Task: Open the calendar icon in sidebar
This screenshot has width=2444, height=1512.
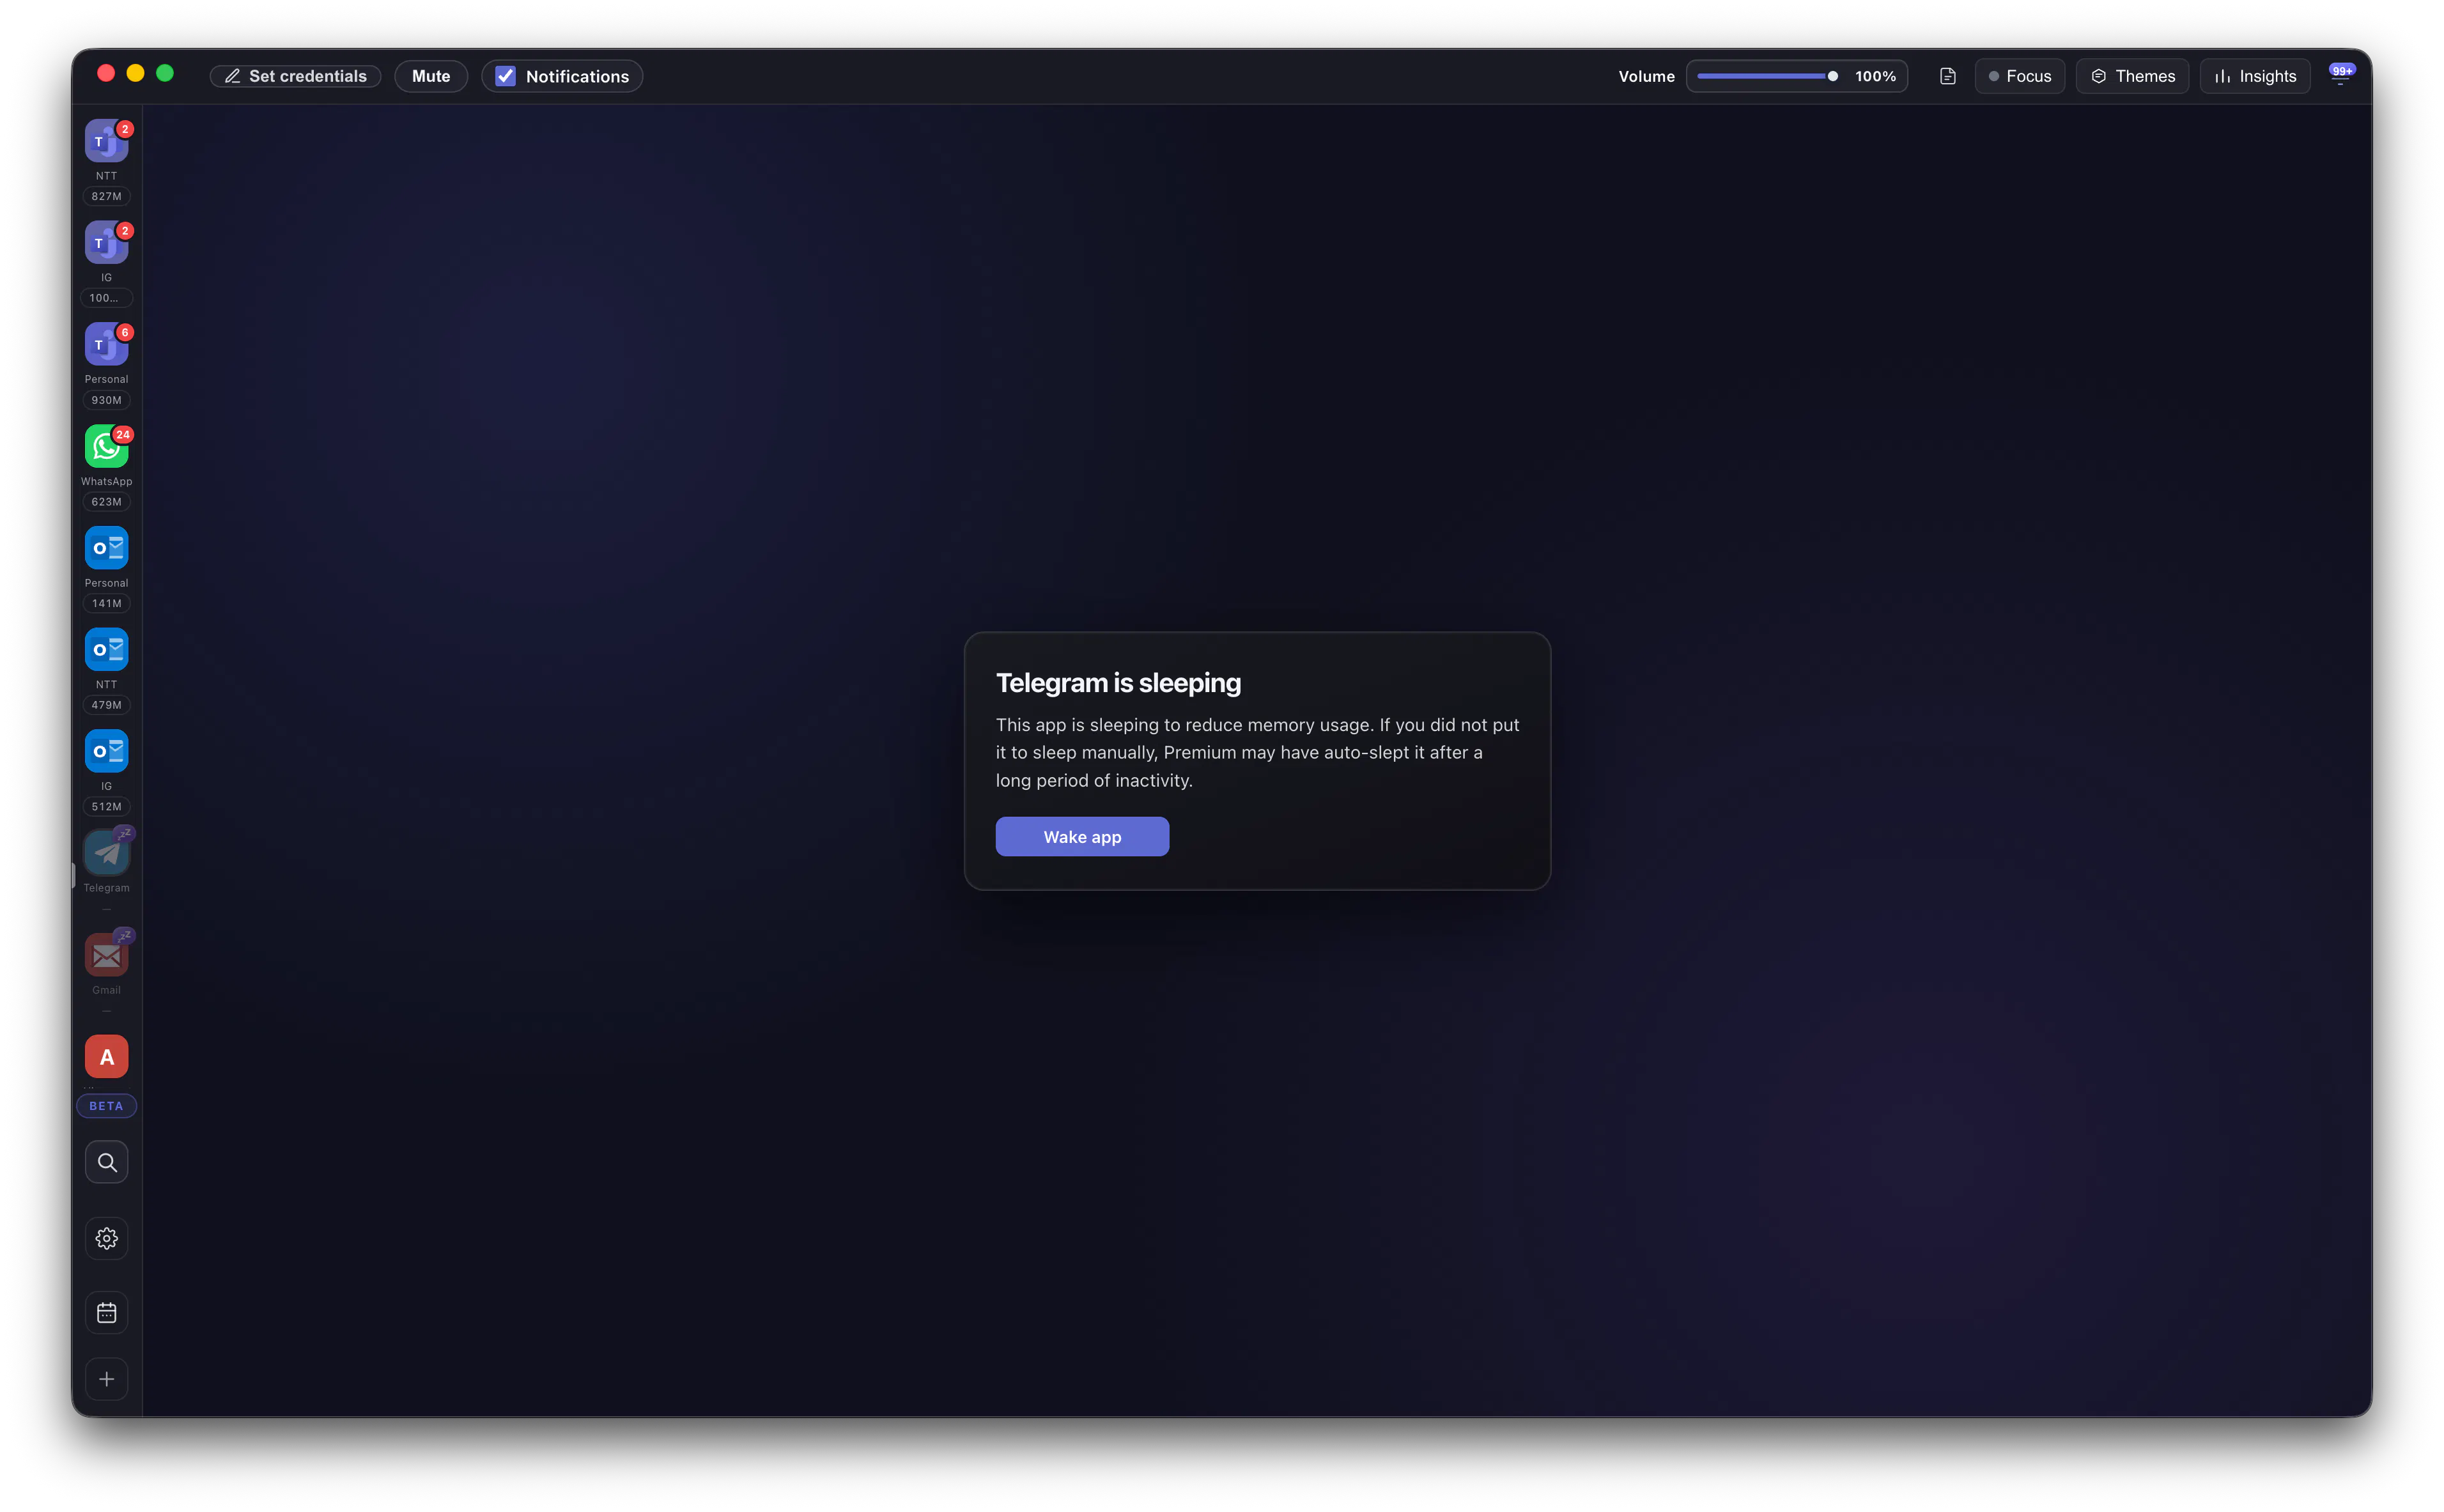Action: click(106, 1313)
